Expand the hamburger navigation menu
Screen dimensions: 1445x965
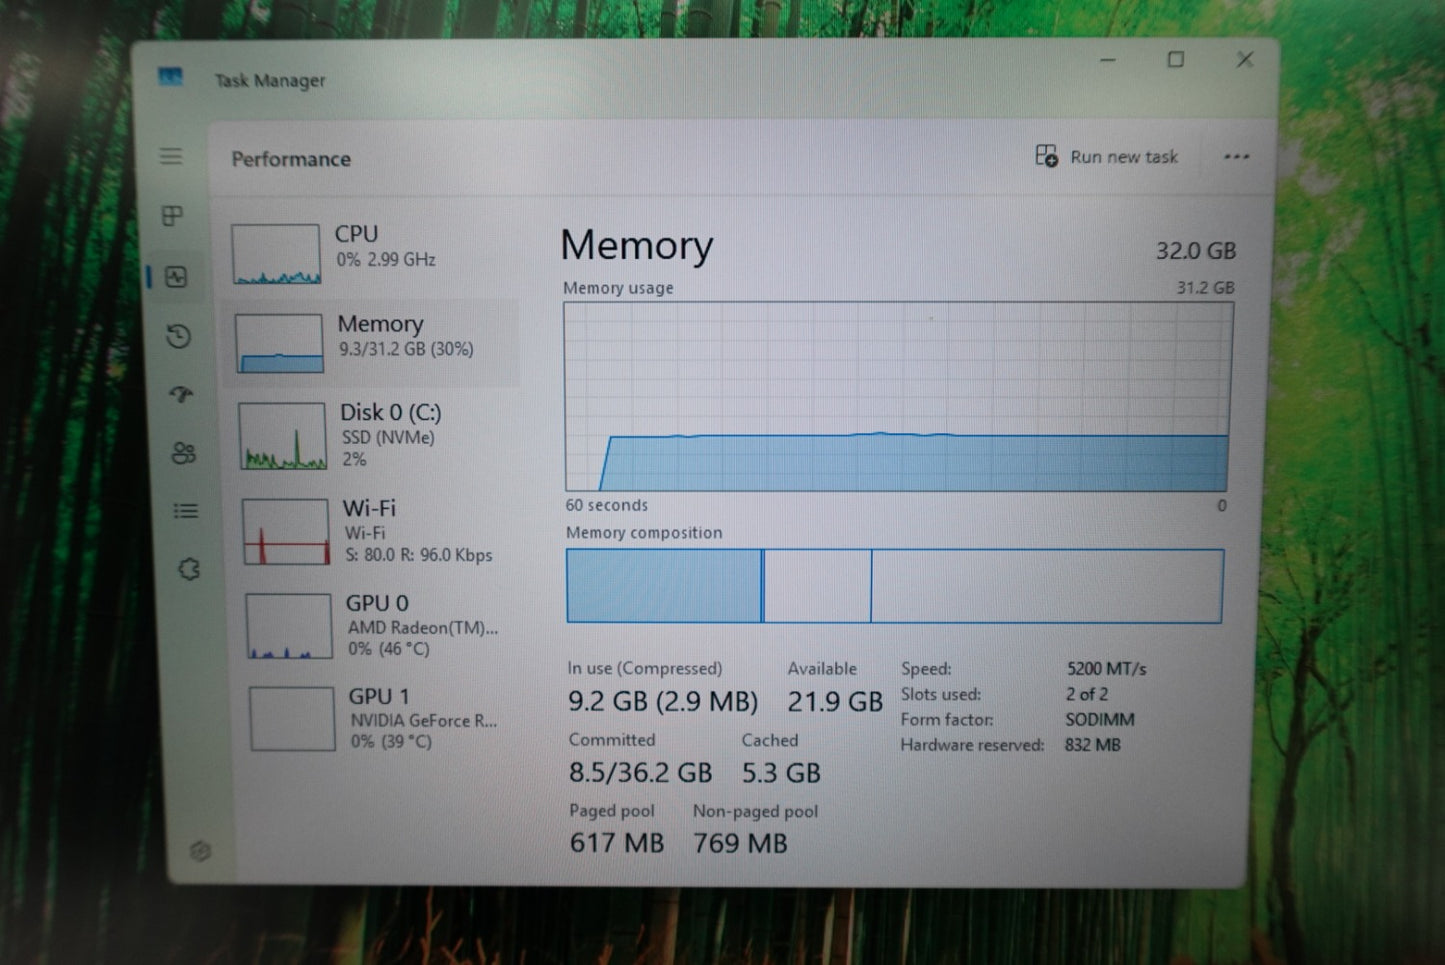pos(171,157)
